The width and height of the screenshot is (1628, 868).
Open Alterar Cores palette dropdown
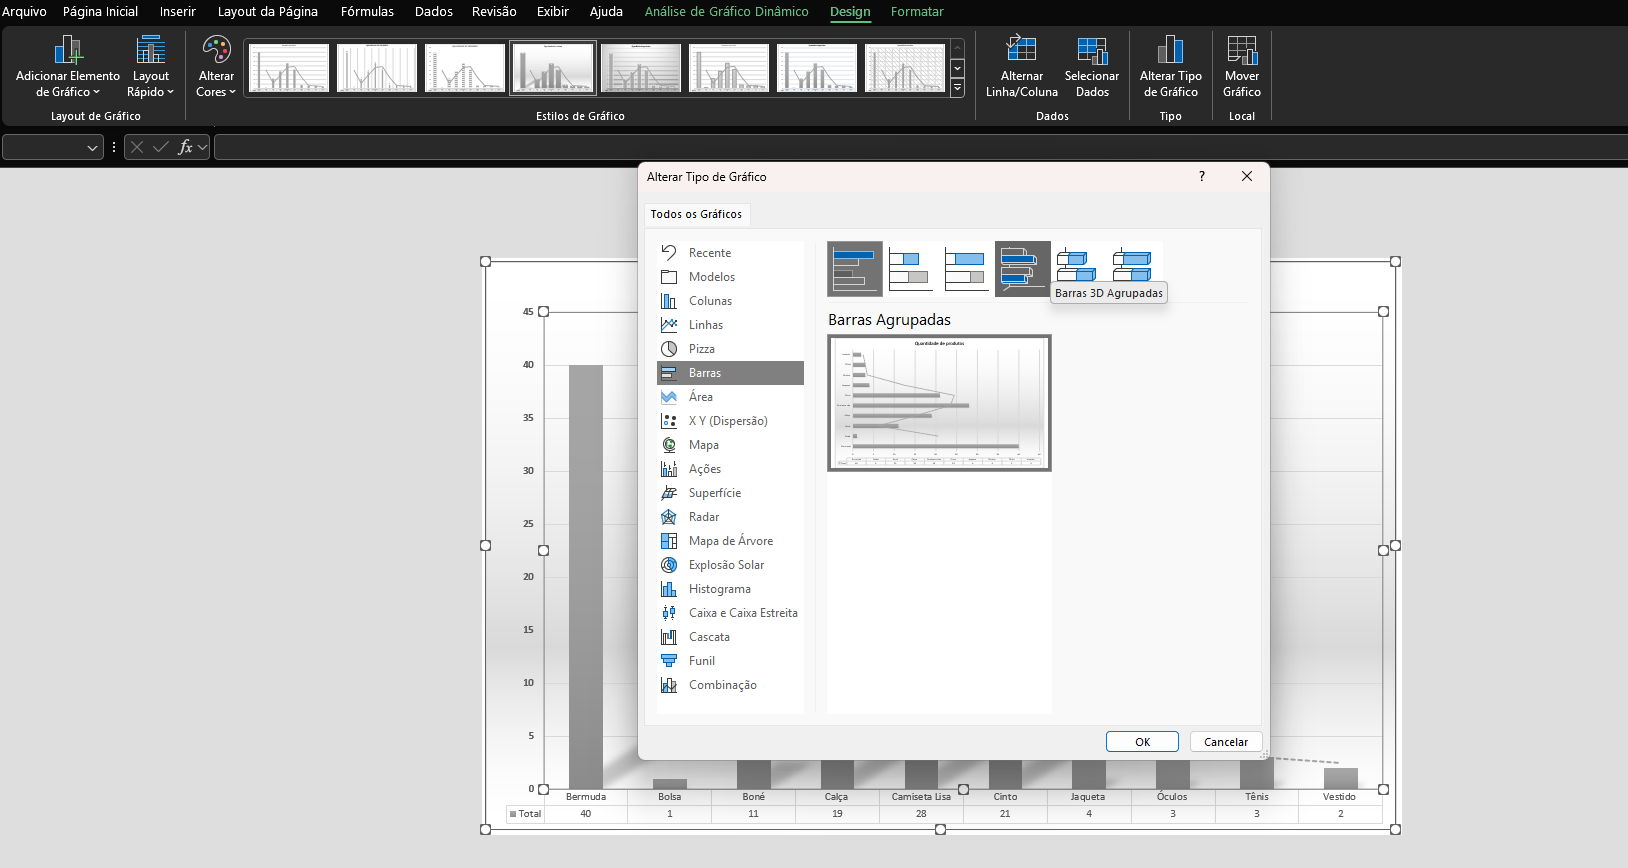pyautogui.click(x=216, y=66)
